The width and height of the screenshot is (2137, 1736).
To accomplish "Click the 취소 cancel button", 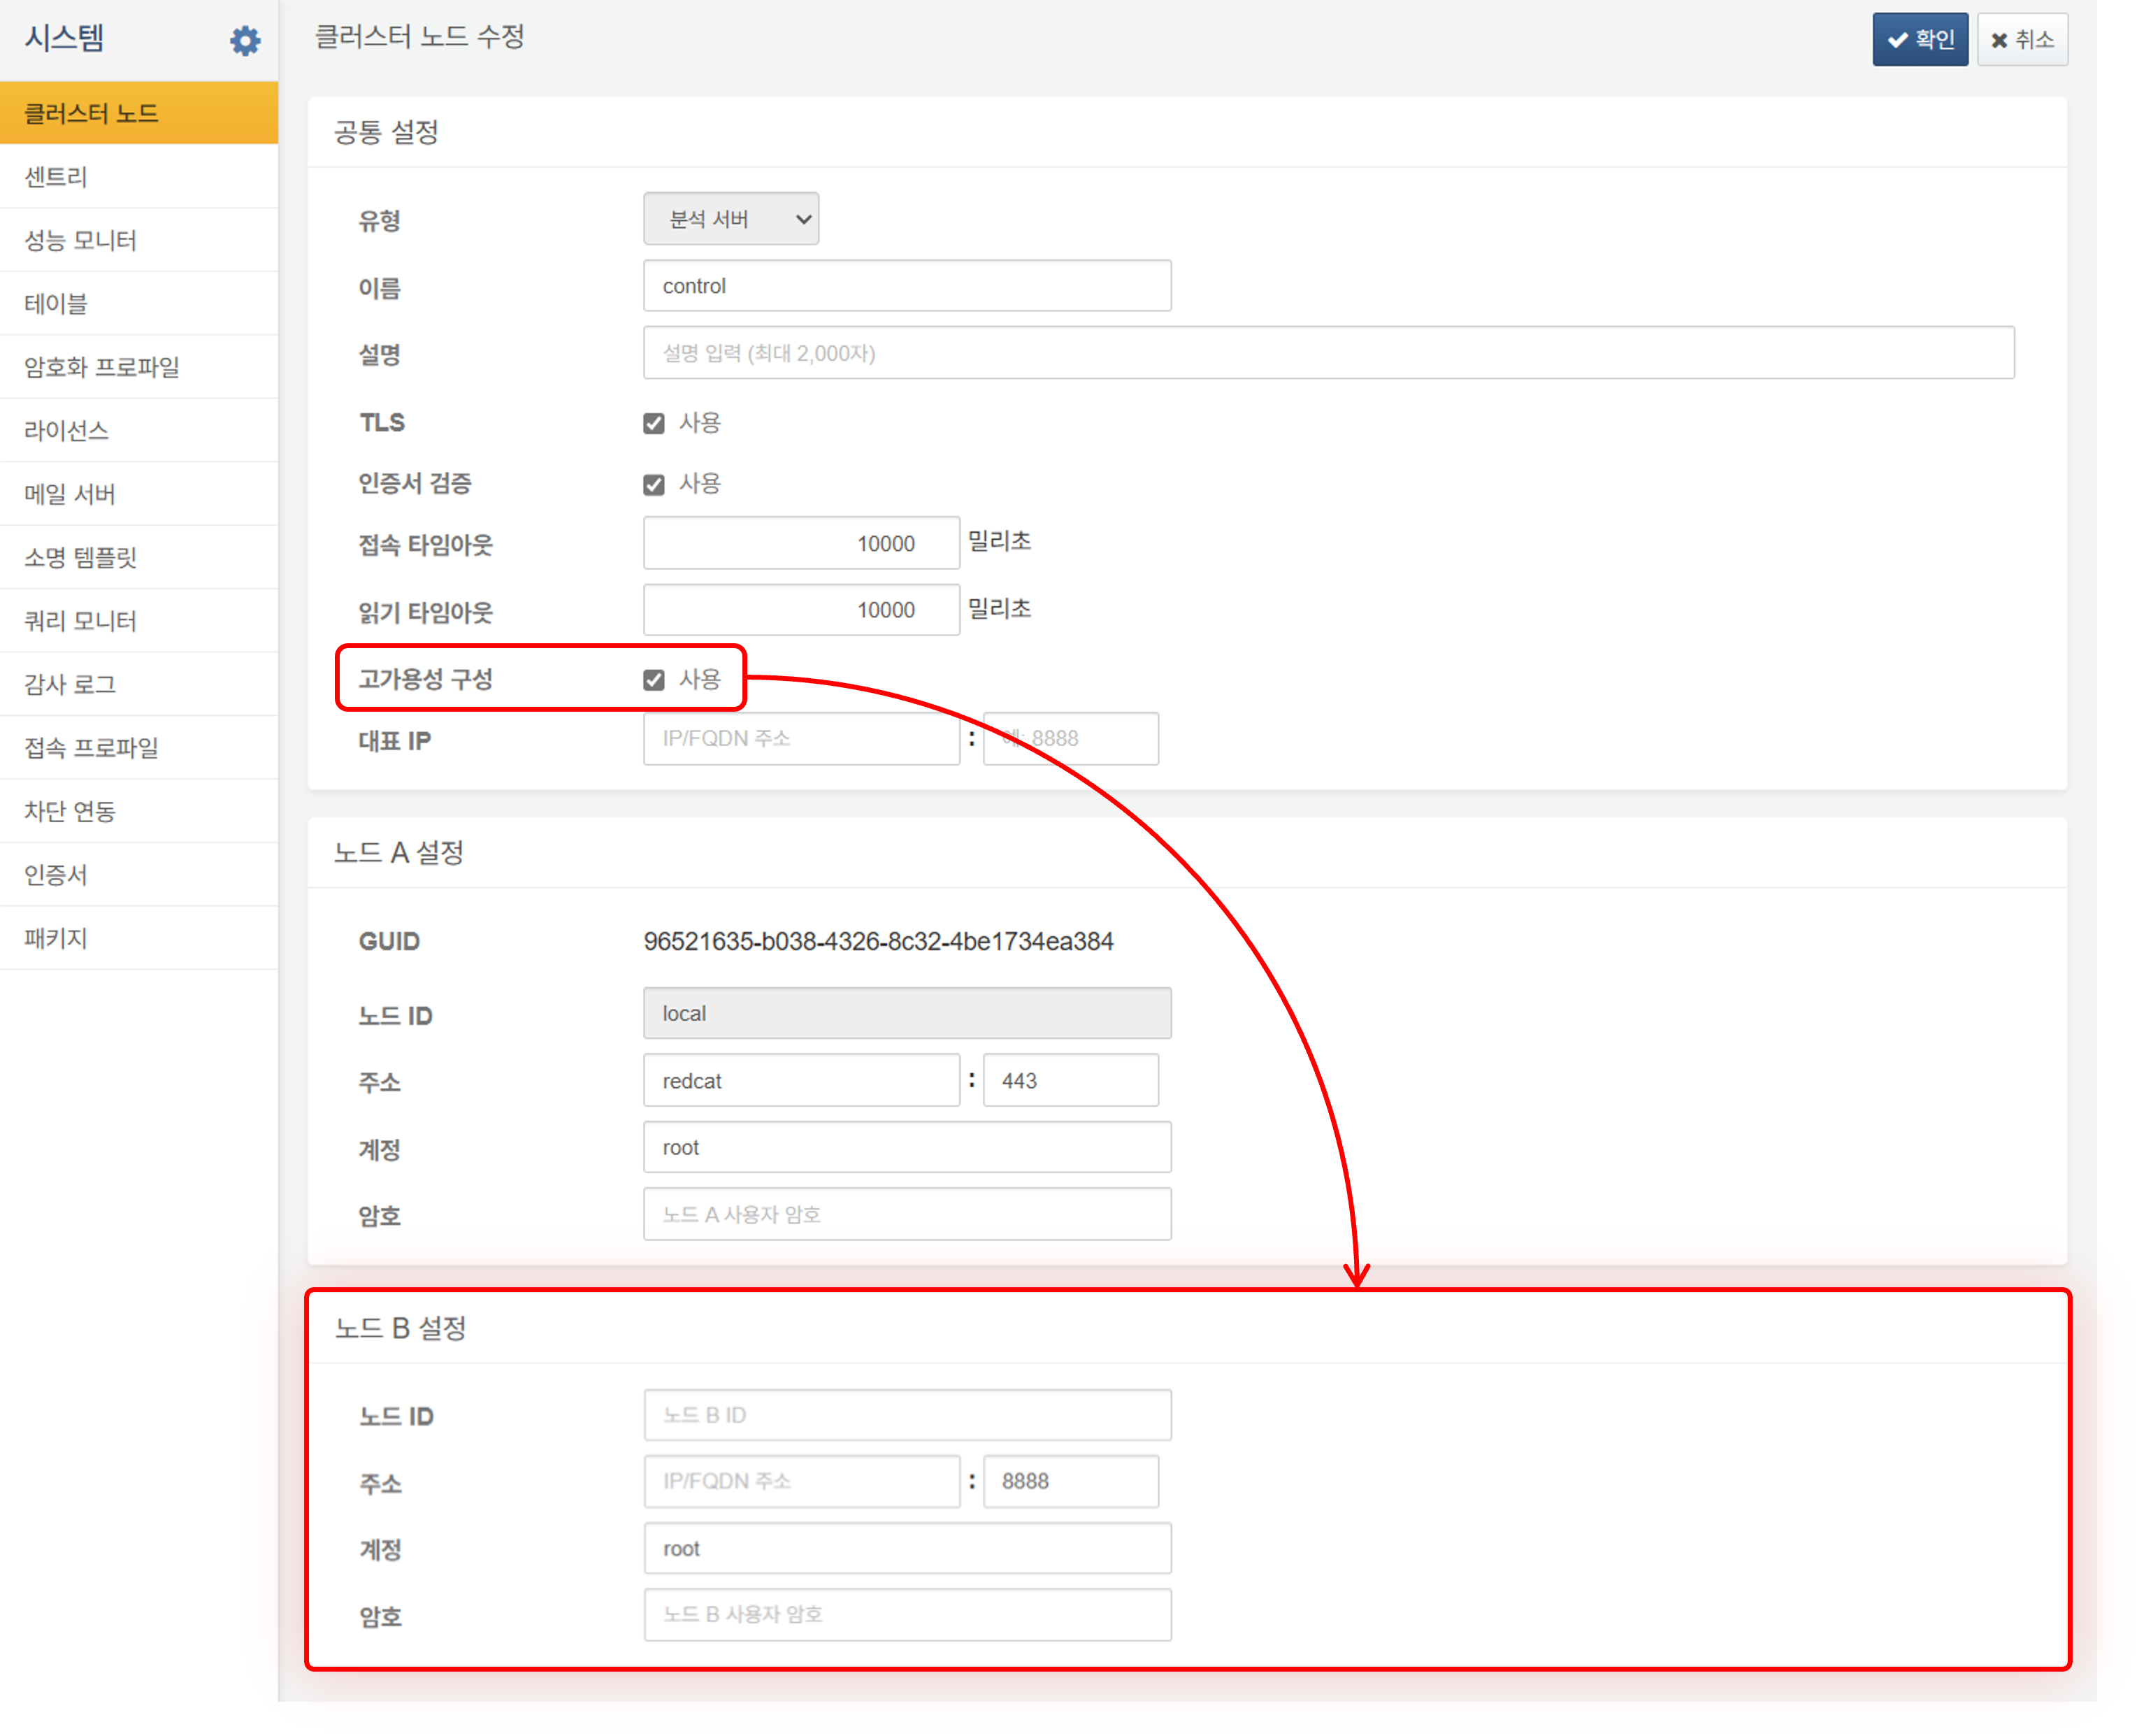I will [x=2021, y=40].
